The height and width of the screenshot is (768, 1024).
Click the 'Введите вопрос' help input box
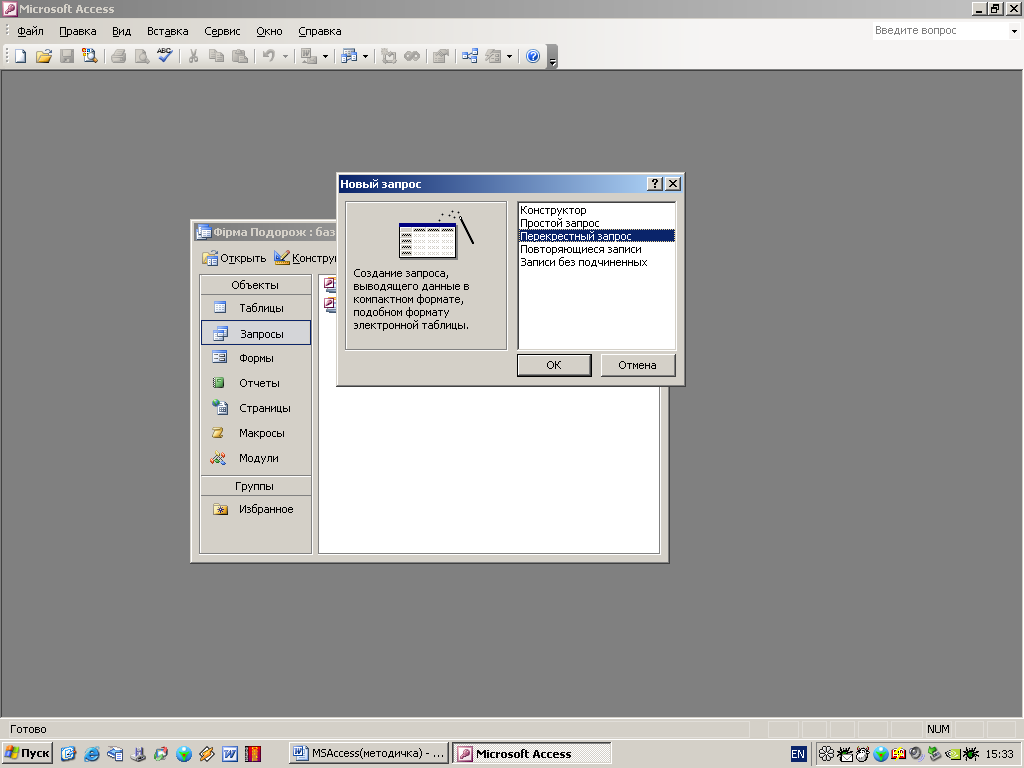(x=941, y=31)
